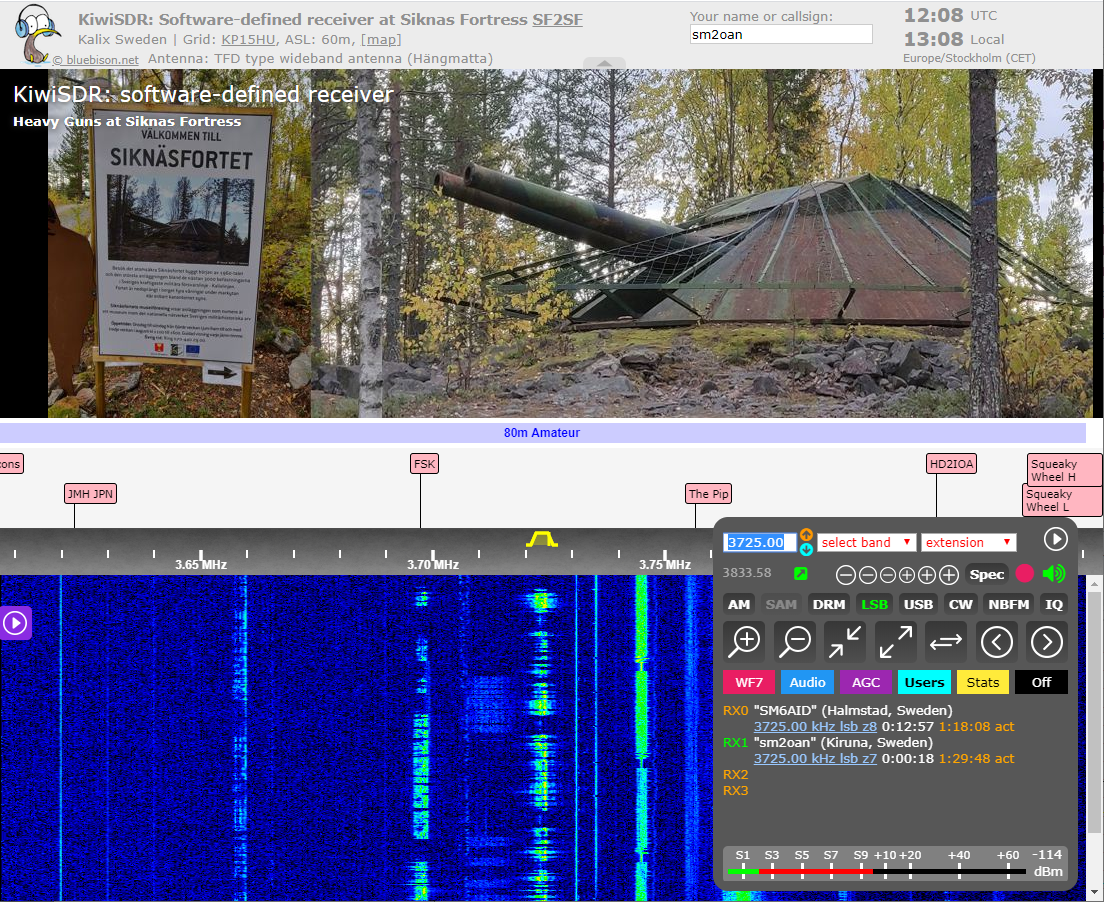Click the Off tab

point(1041,682)
